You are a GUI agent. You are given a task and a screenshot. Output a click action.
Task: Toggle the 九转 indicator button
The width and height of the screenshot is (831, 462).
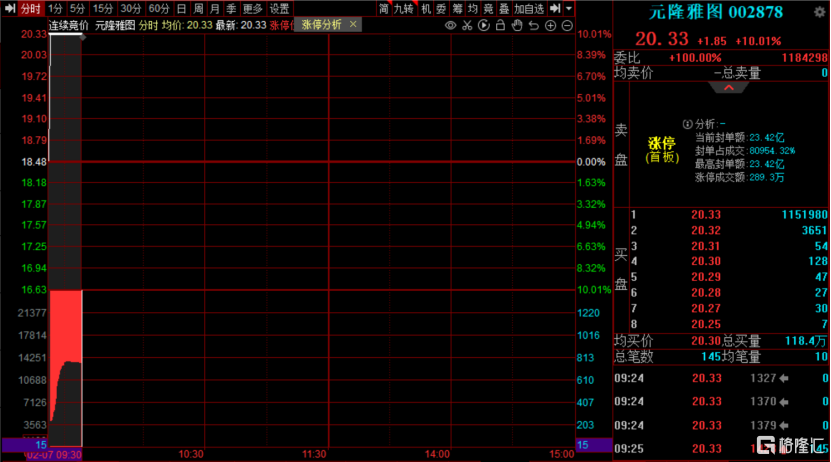tap(402, 8)
